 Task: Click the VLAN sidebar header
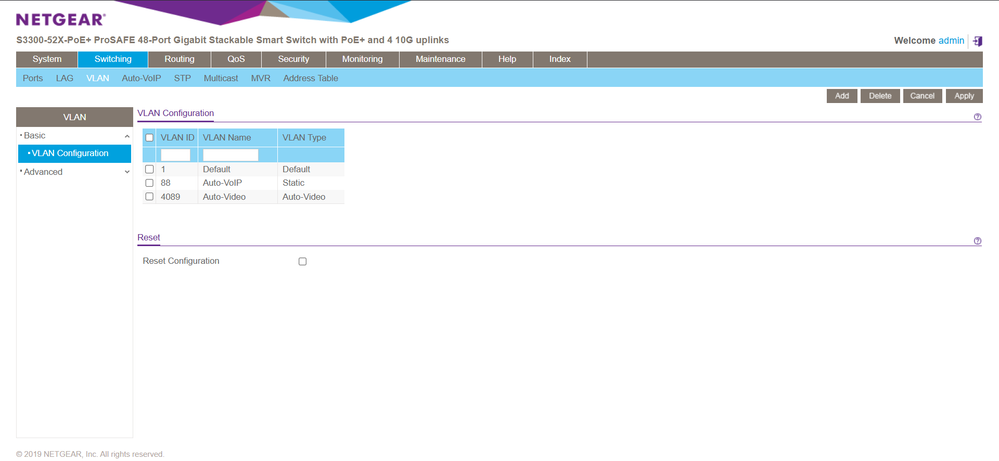click(x=75, y=117)
